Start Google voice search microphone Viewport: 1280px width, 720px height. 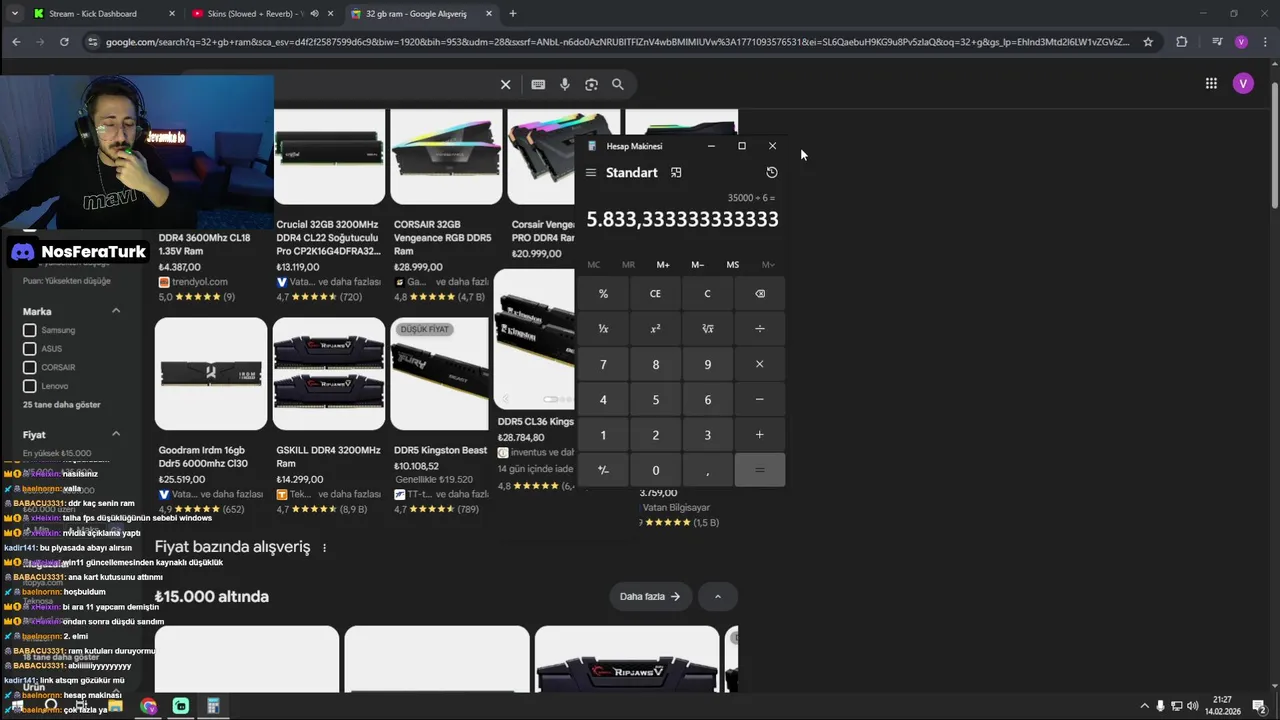coord(565,85)
